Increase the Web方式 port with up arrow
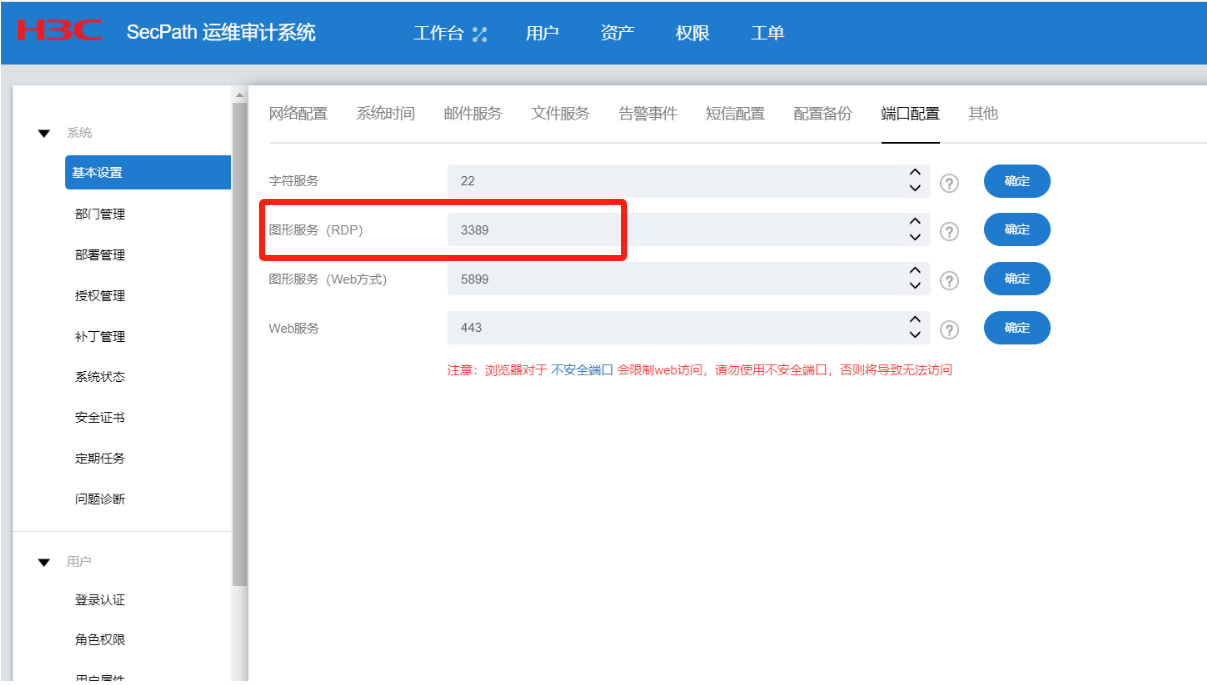The width and height of the screenshot is (1207, 685). tap(914, 271)
